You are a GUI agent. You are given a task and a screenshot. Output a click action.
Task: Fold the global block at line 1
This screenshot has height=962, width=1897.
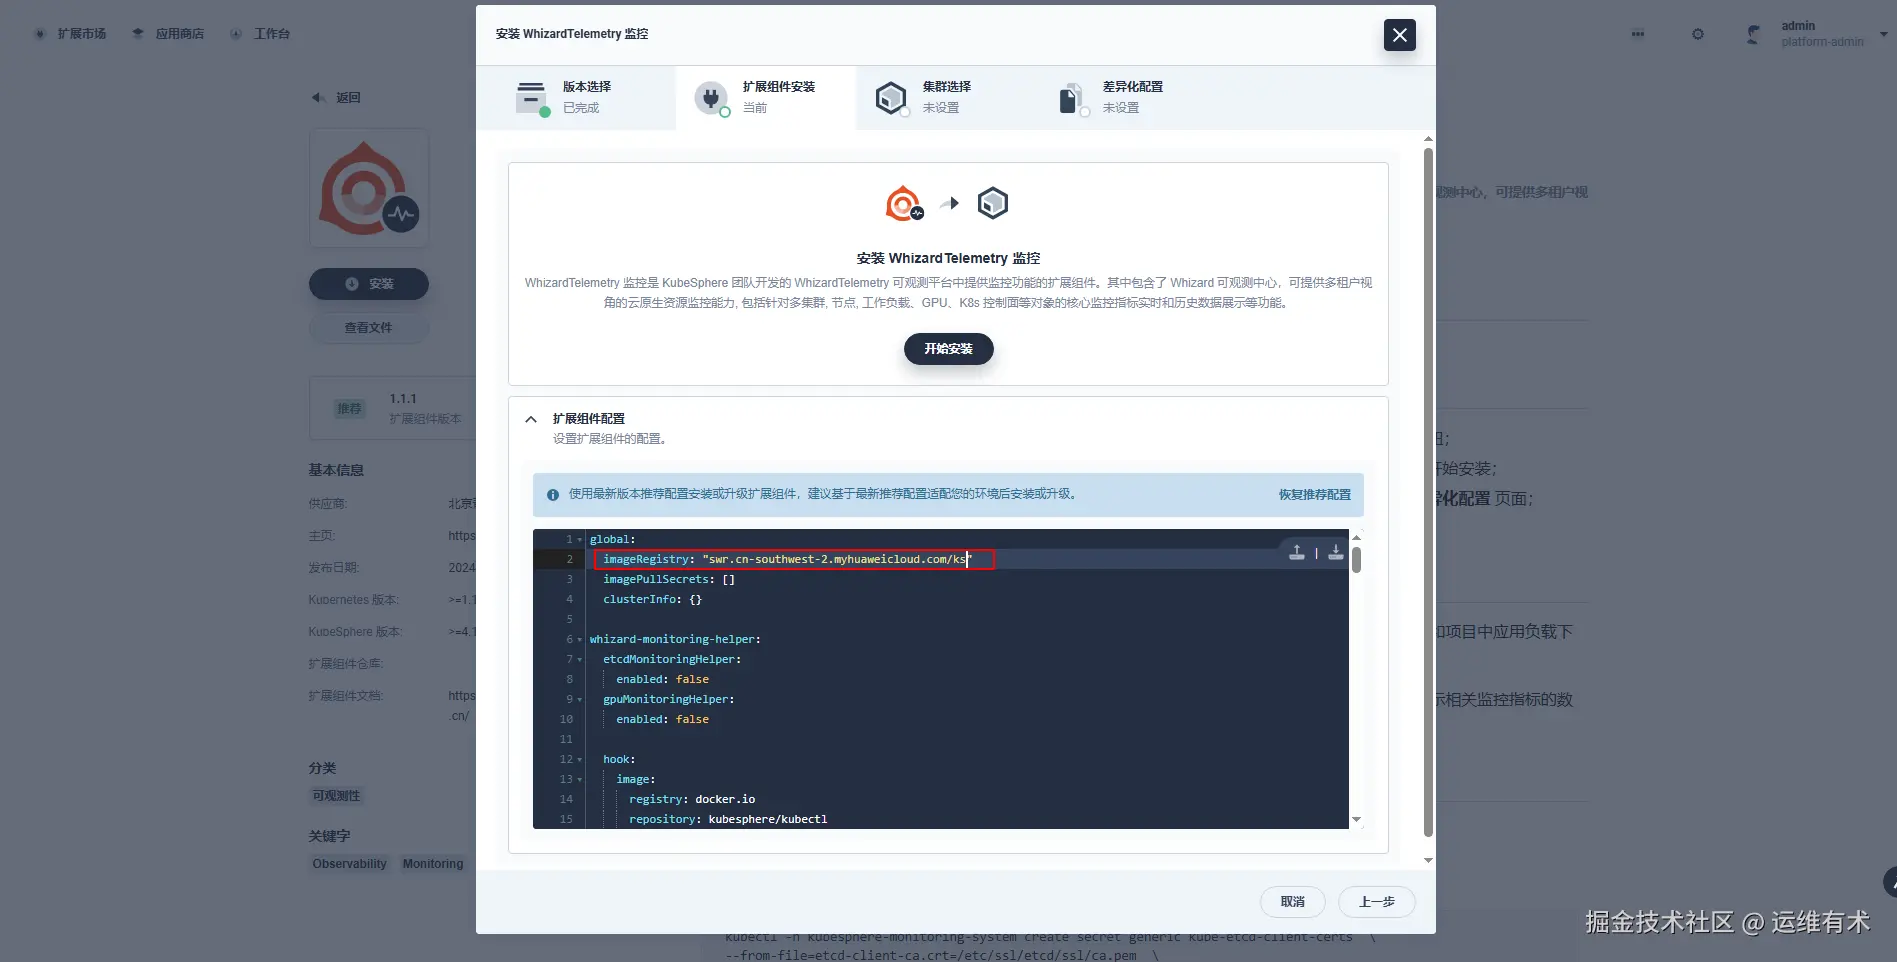coord(580,540)
